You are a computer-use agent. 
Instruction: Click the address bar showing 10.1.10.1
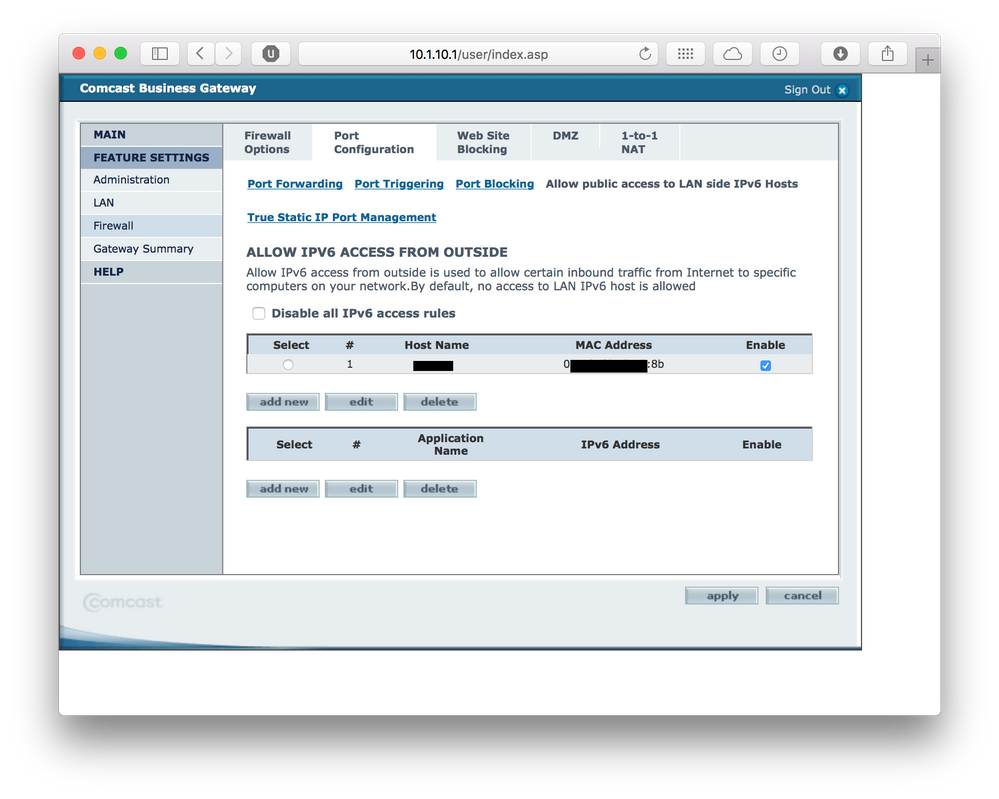click(478, 54)
